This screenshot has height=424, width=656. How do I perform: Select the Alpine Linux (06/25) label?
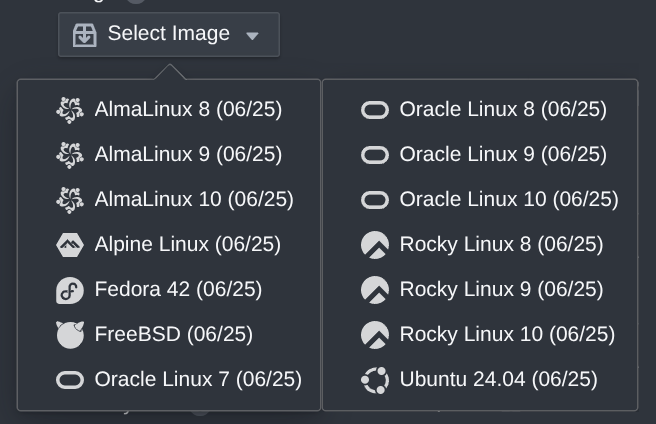(187, 245)
